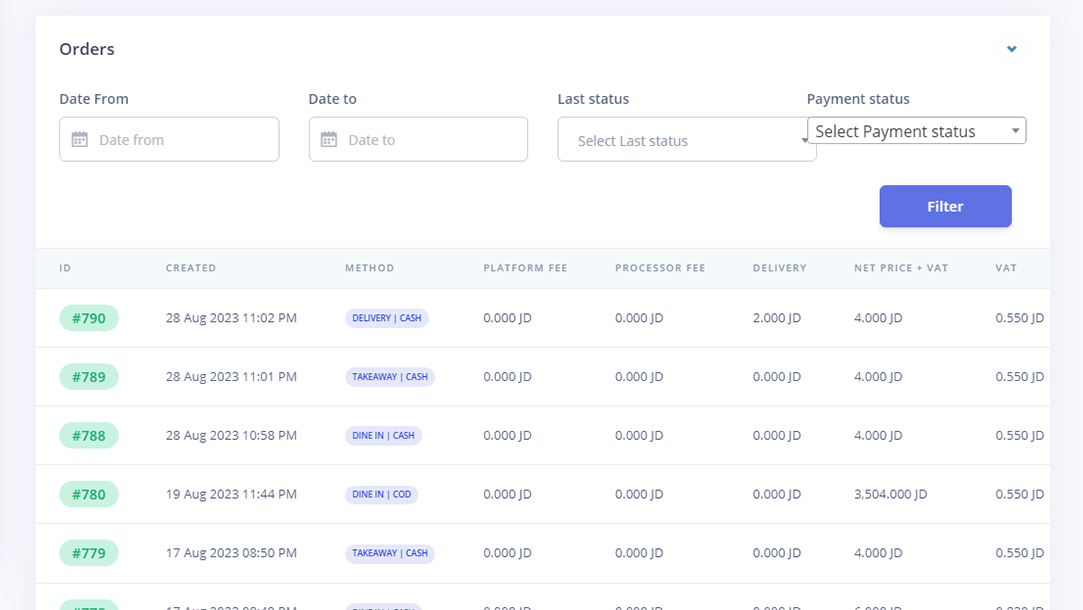
Task: Click the NET PRICE + VAT header
Action: click(901, 268)
